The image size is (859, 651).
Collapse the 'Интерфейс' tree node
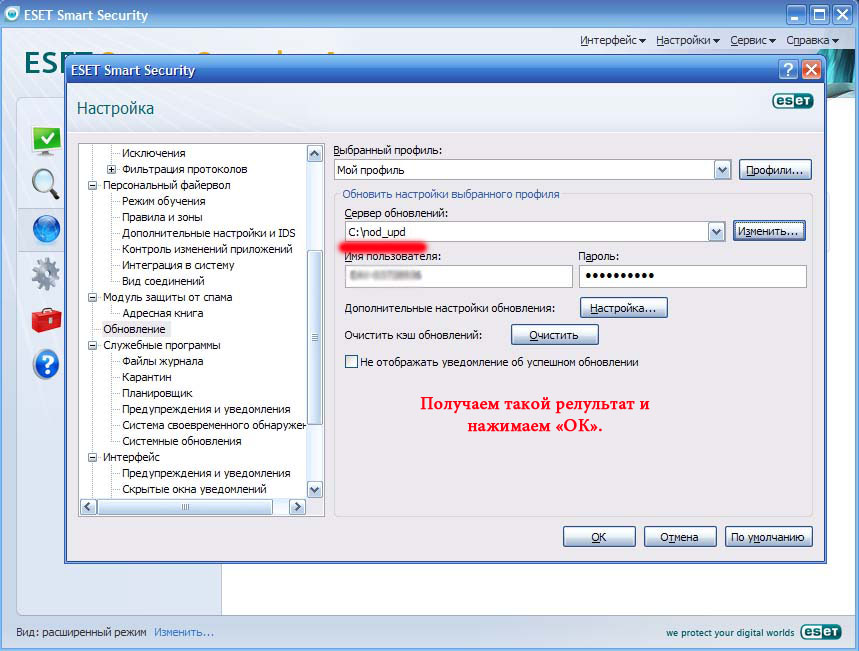[x=93, y=457]
